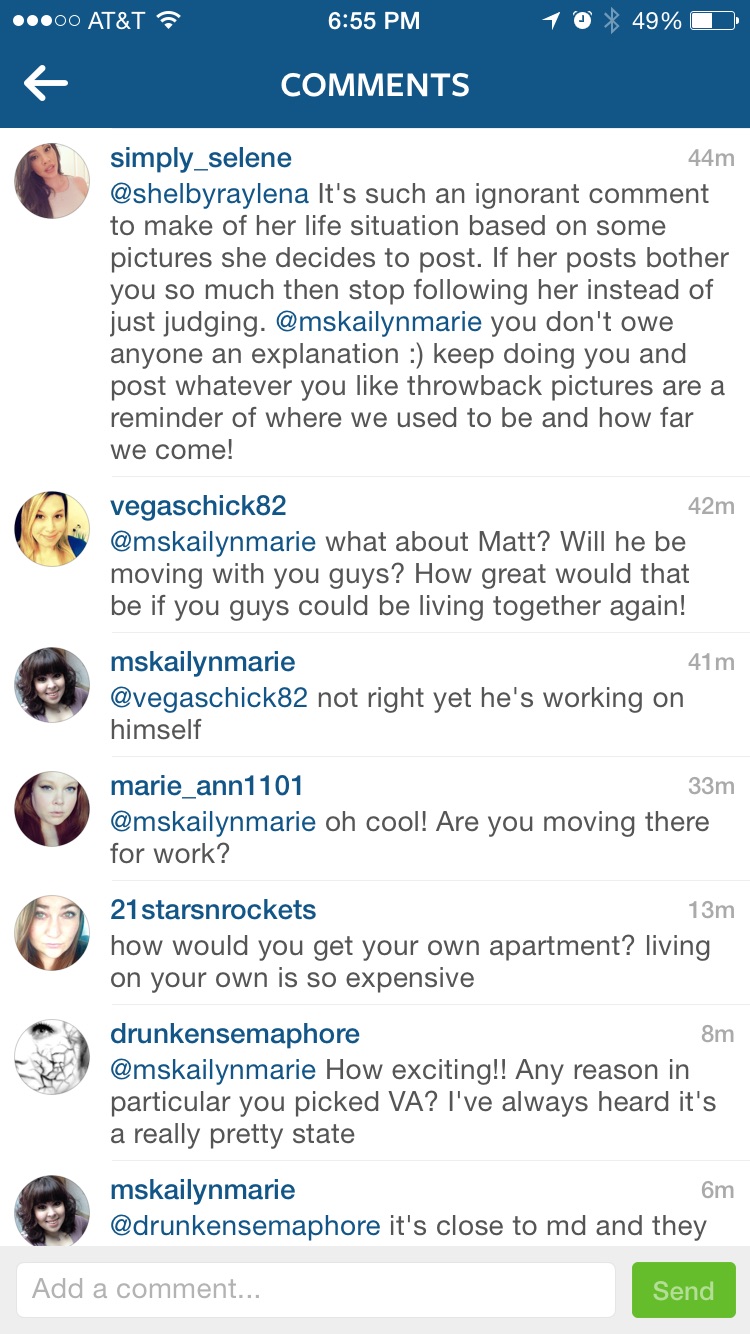
Task: Tap the battery icon in the status bar
Action: 714,21
